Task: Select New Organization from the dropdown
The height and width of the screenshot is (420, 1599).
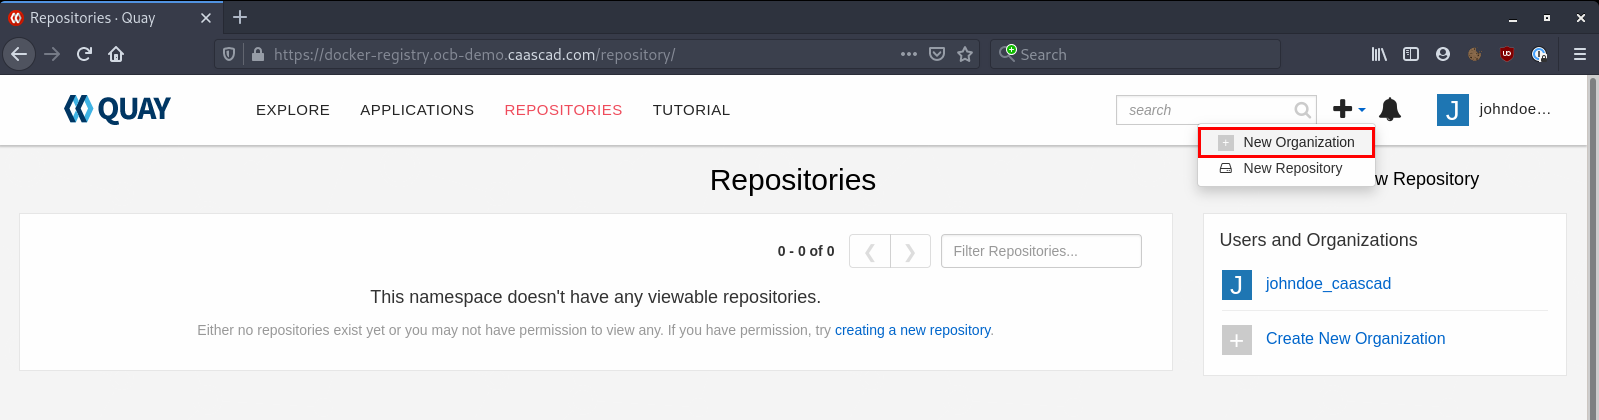Action: [x=1286, y=142]
